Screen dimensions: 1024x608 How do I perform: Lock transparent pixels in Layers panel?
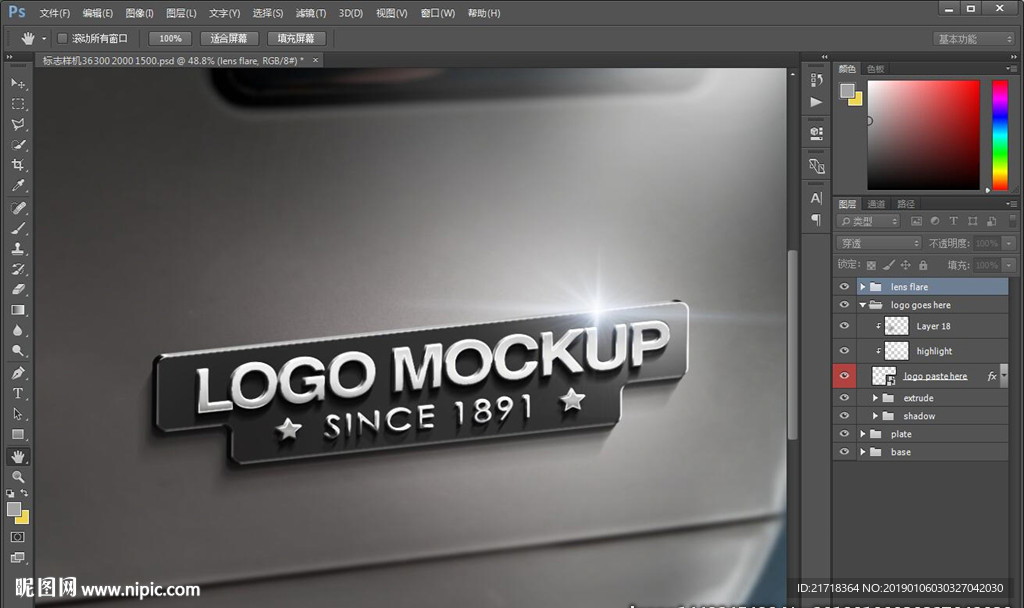point(871,265)
